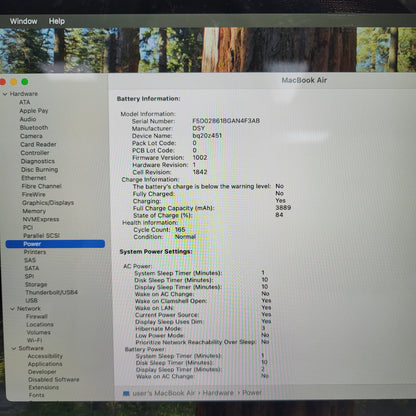
Task: Select the highlighted Power item
Action: (55, 244)
